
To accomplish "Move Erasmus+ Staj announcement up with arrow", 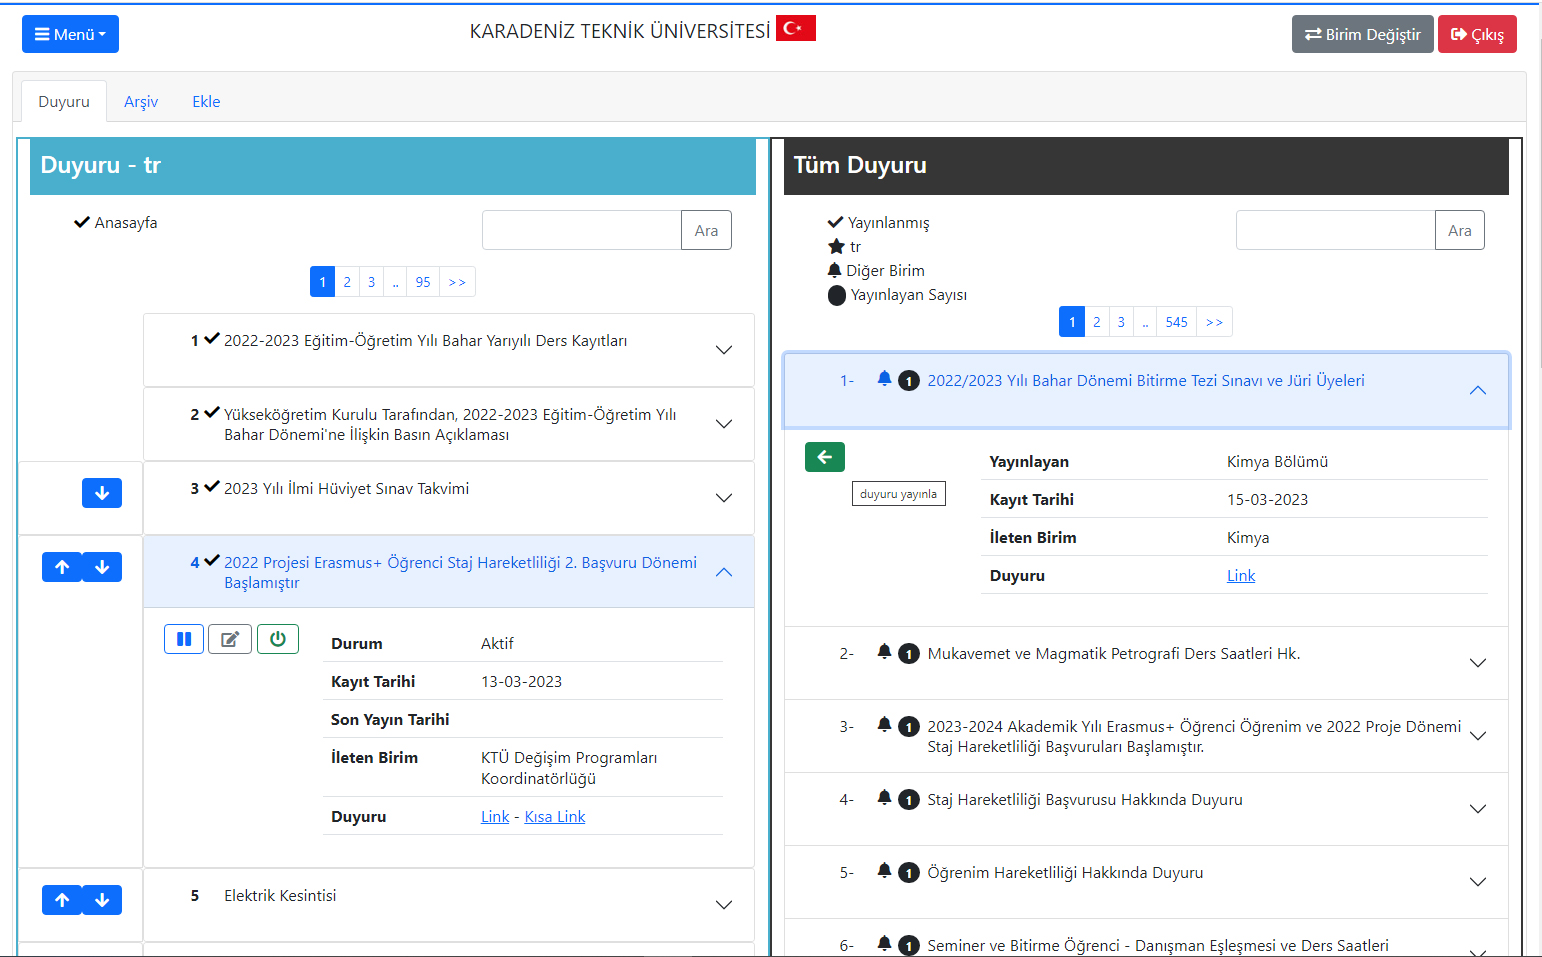I will click(62, 567).
